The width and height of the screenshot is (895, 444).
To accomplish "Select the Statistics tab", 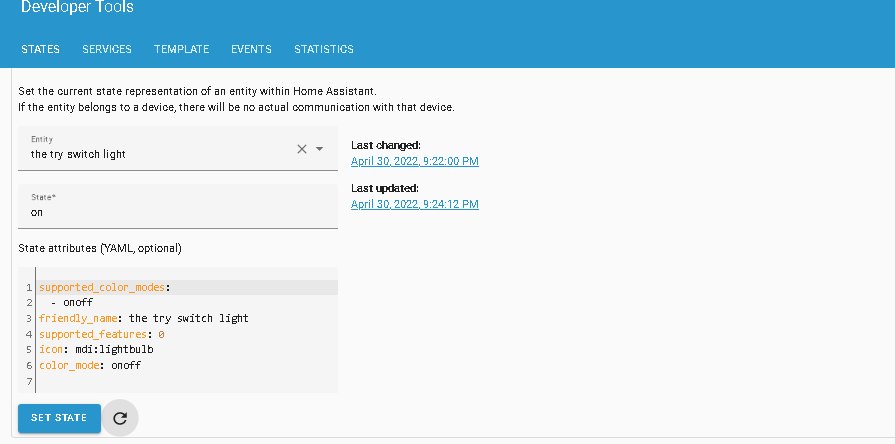I will coord(323,49).
